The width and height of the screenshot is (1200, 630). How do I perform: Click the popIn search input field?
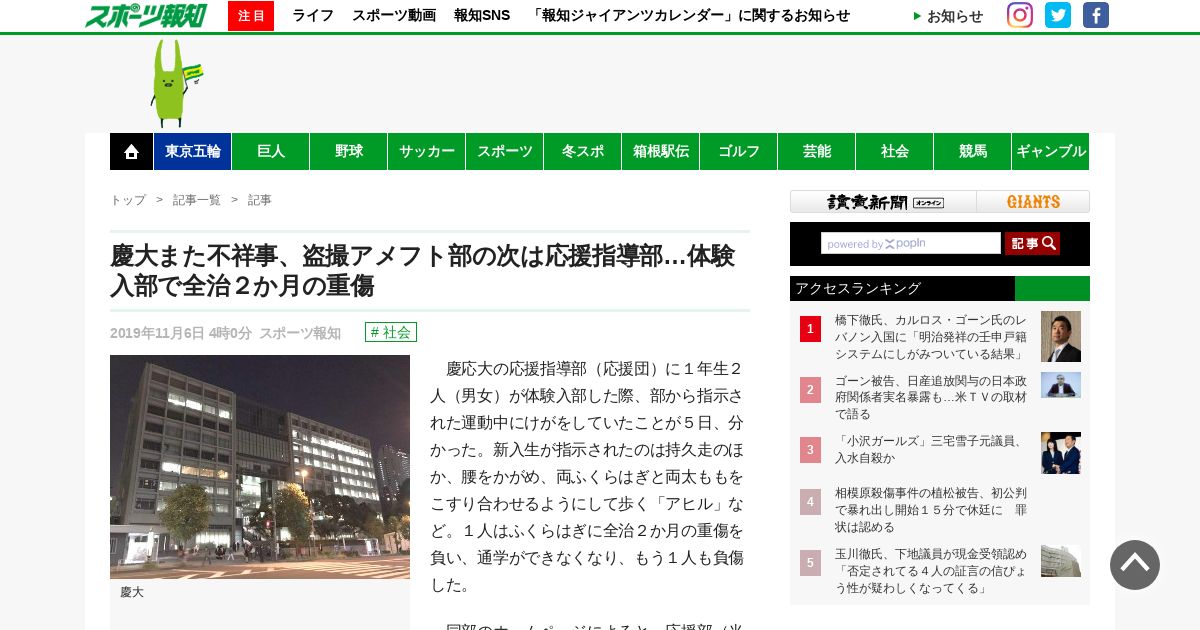click(x=911, y=243)
